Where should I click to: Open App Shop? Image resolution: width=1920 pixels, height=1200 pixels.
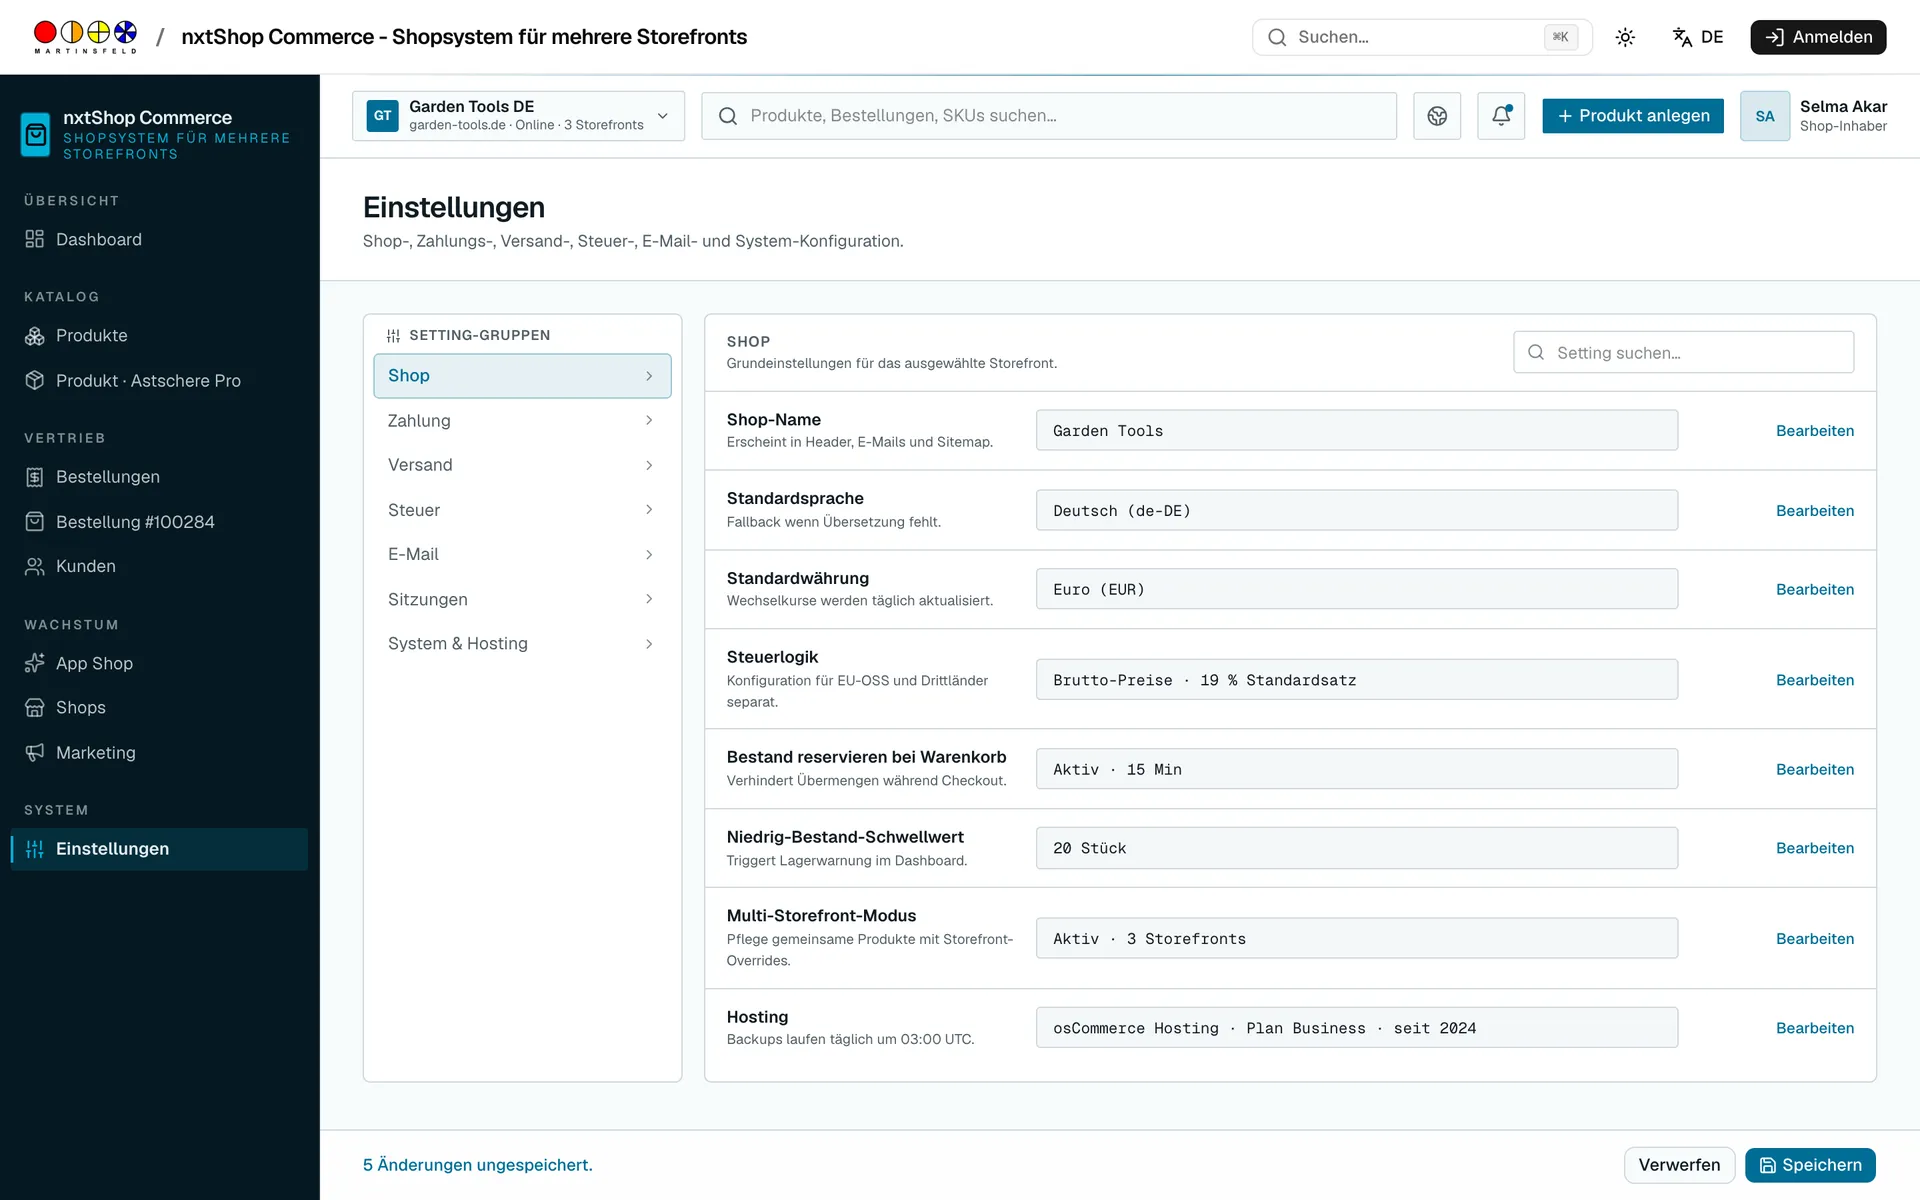160,663
